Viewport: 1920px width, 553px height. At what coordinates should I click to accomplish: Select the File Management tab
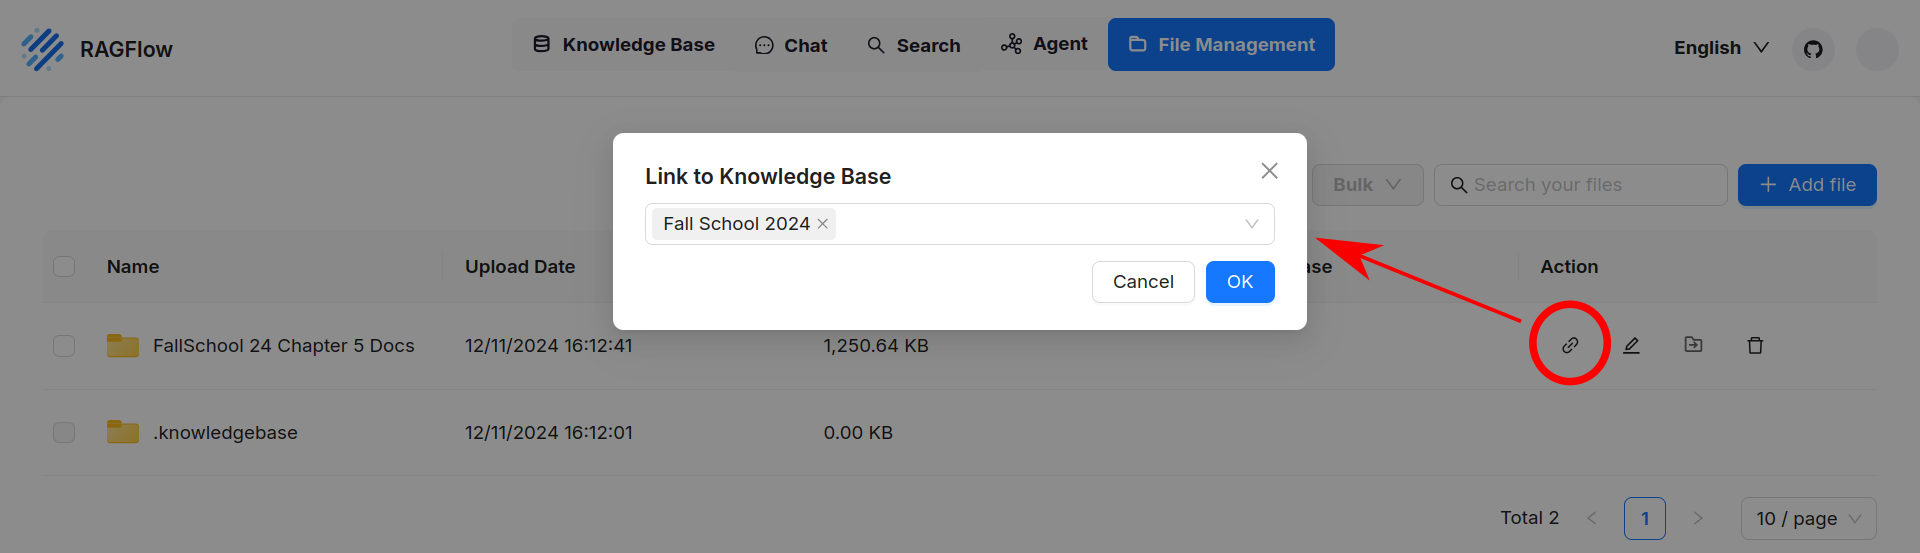pyautogui.click(x=1221, y=44)
